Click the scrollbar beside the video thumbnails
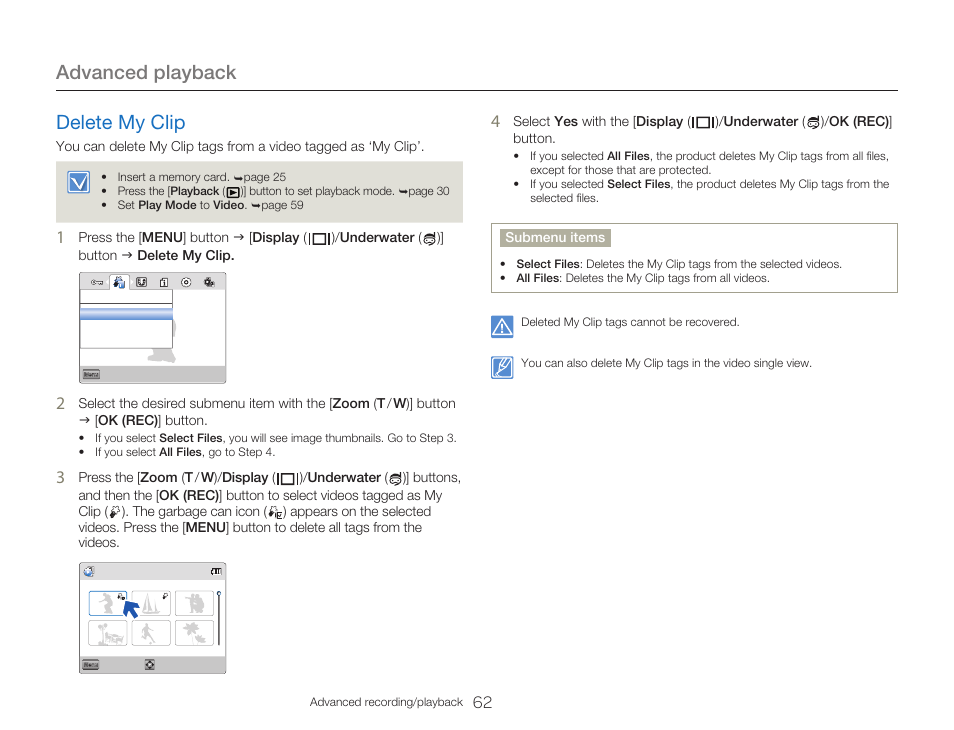Screen dimensions: 954x730 [x=218, y=617]
